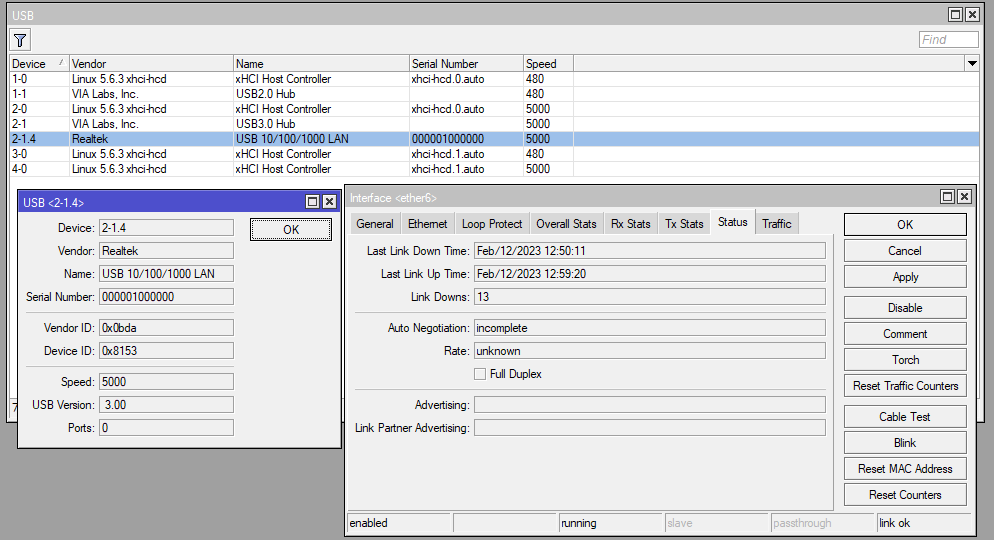Close the Interface ether6 window
The width and height of the screenshot is (994, 540).
[964, 196]
